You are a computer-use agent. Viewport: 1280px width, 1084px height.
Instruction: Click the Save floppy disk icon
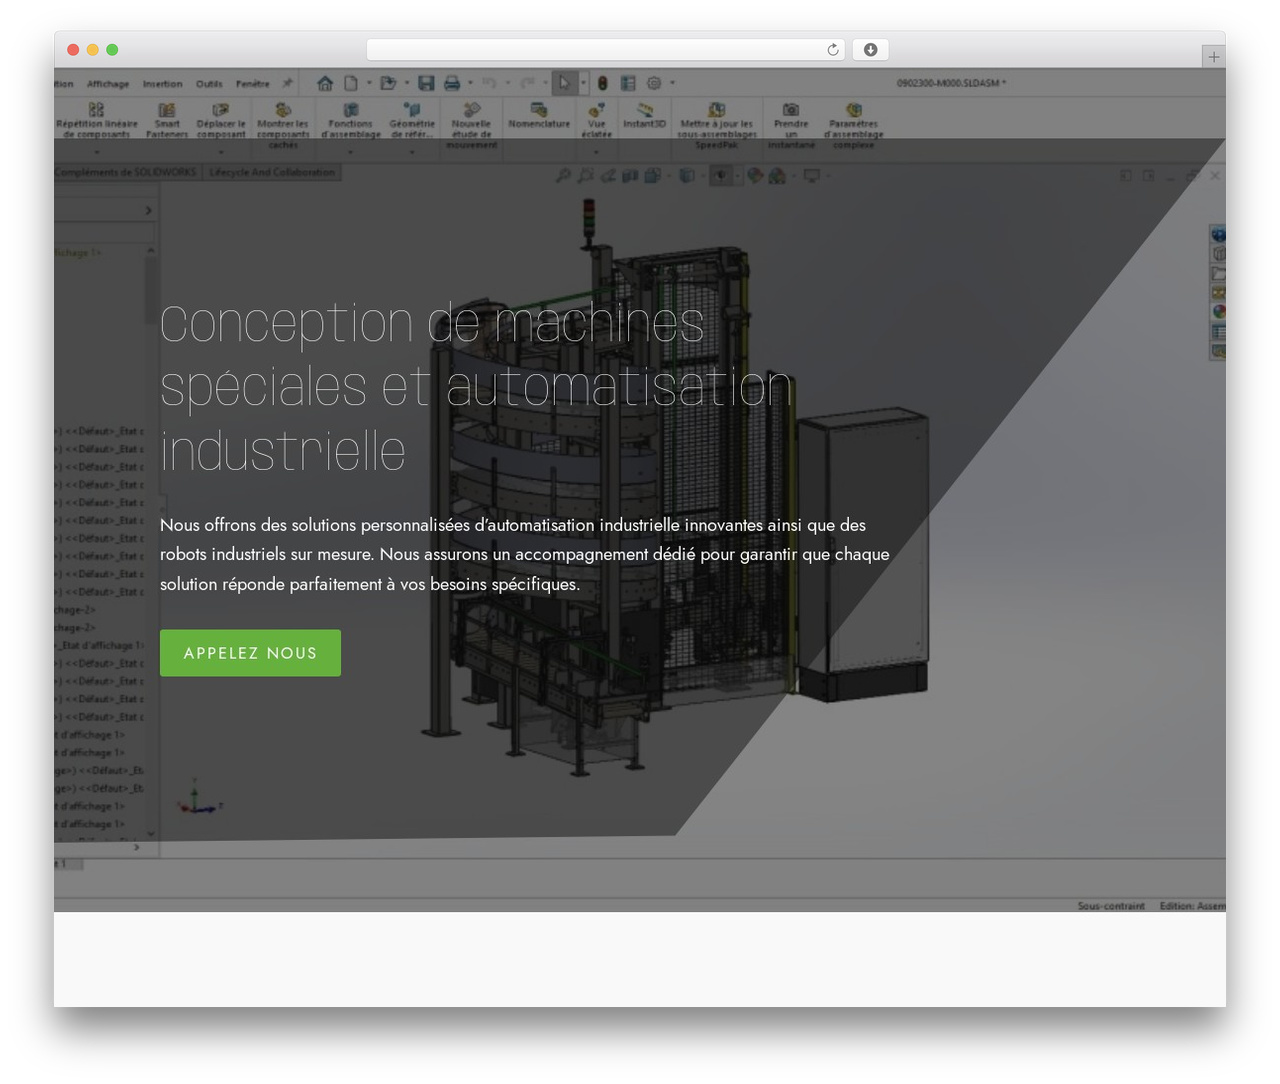[x=426, y=83]
